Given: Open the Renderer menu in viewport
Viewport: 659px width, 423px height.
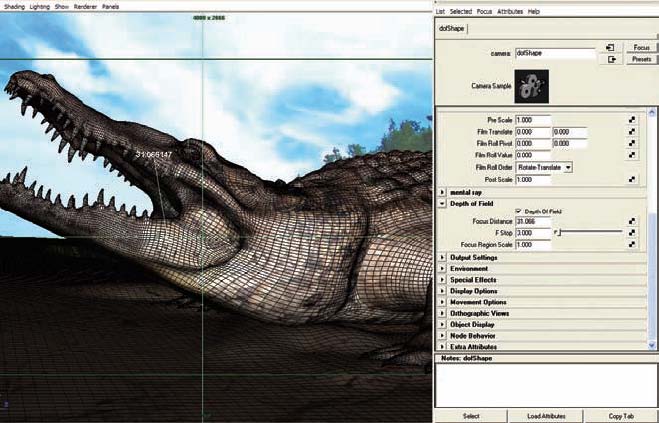Looking at the screenshot, I should tap(87, 6).
